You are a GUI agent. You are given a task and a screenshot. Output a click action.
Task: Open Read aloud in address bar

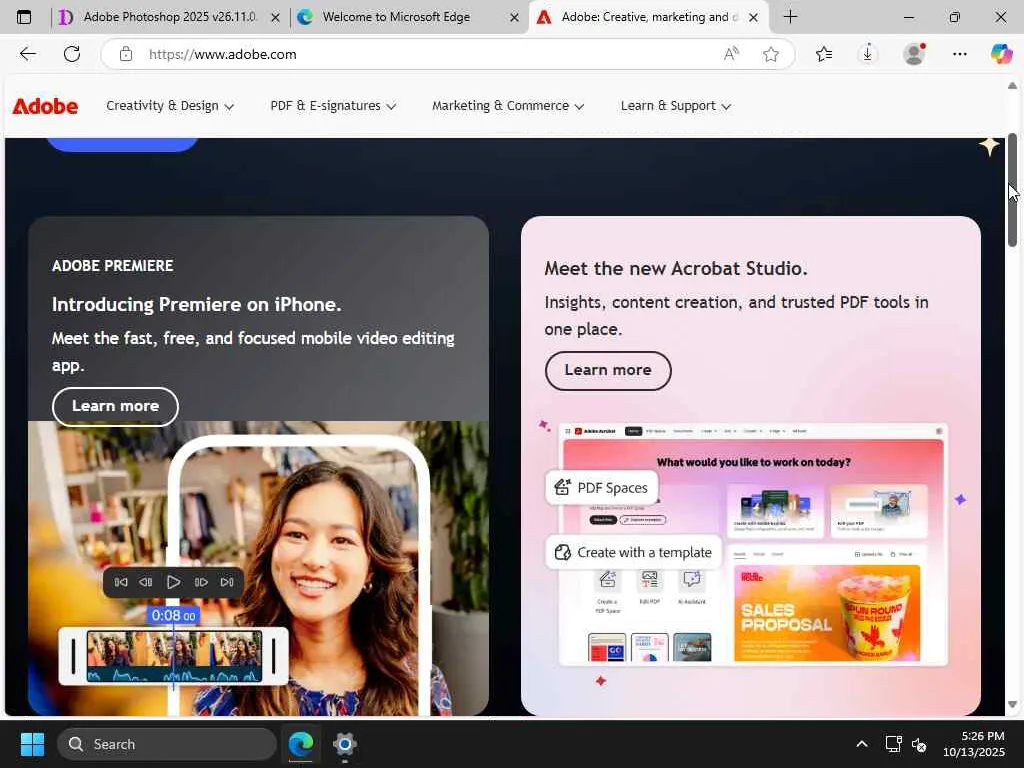[x=731, y=54]
